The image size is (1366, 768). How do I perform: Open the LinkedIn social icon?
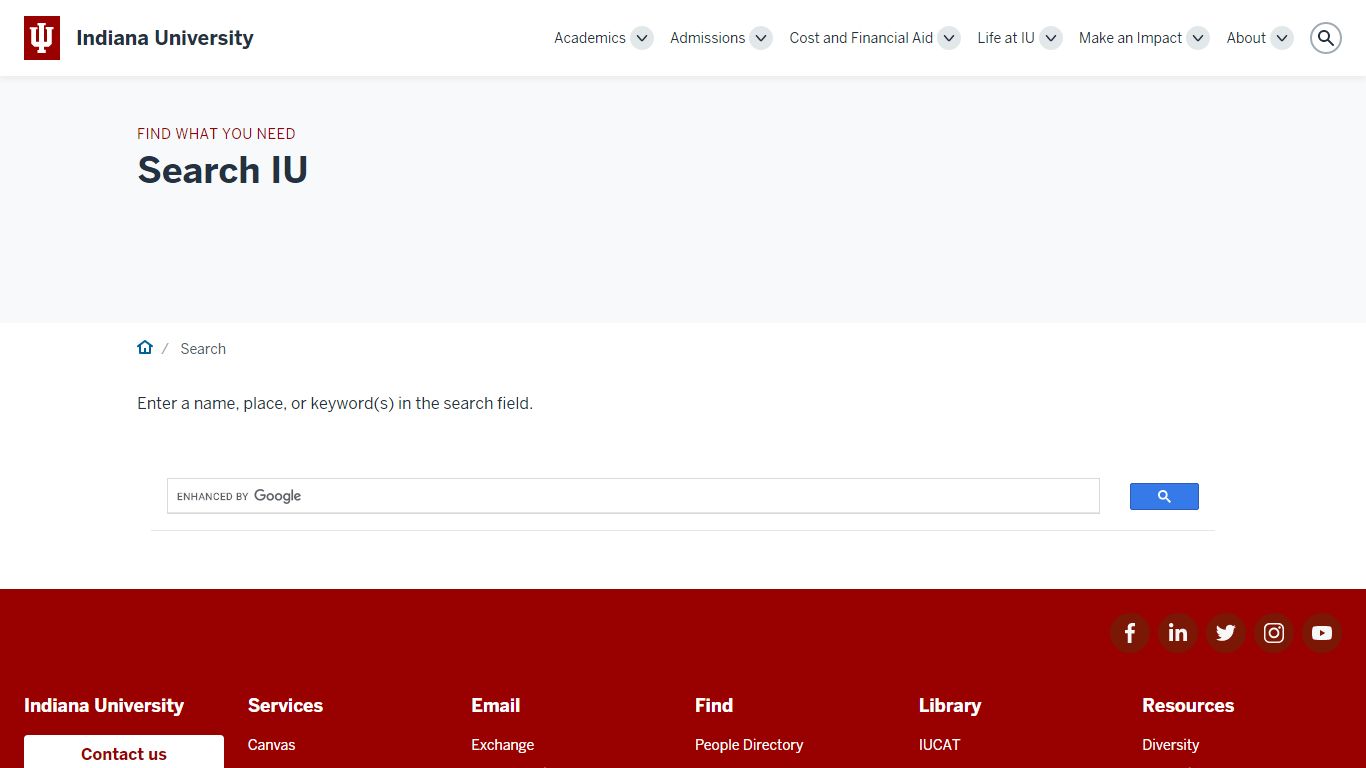[1178, 633]
